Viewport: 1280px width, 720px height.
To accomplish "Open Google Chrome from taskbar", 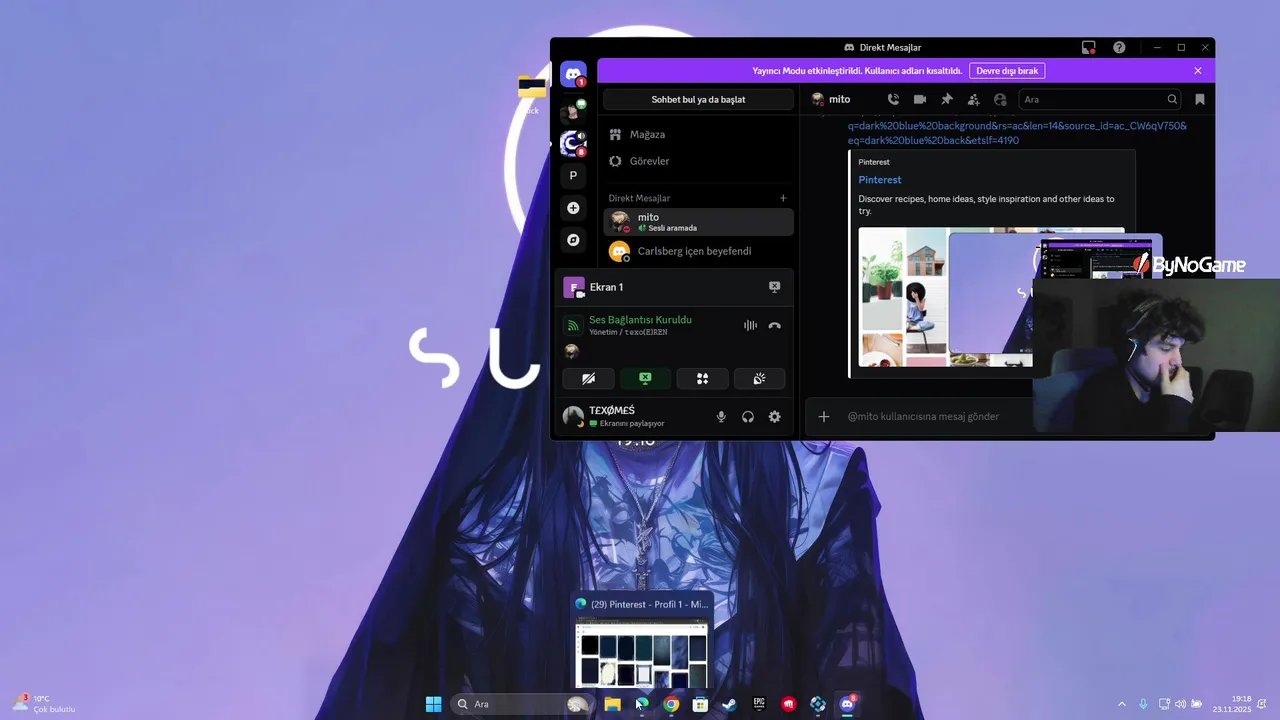I will pyautogui.click(x=671, y=704).
